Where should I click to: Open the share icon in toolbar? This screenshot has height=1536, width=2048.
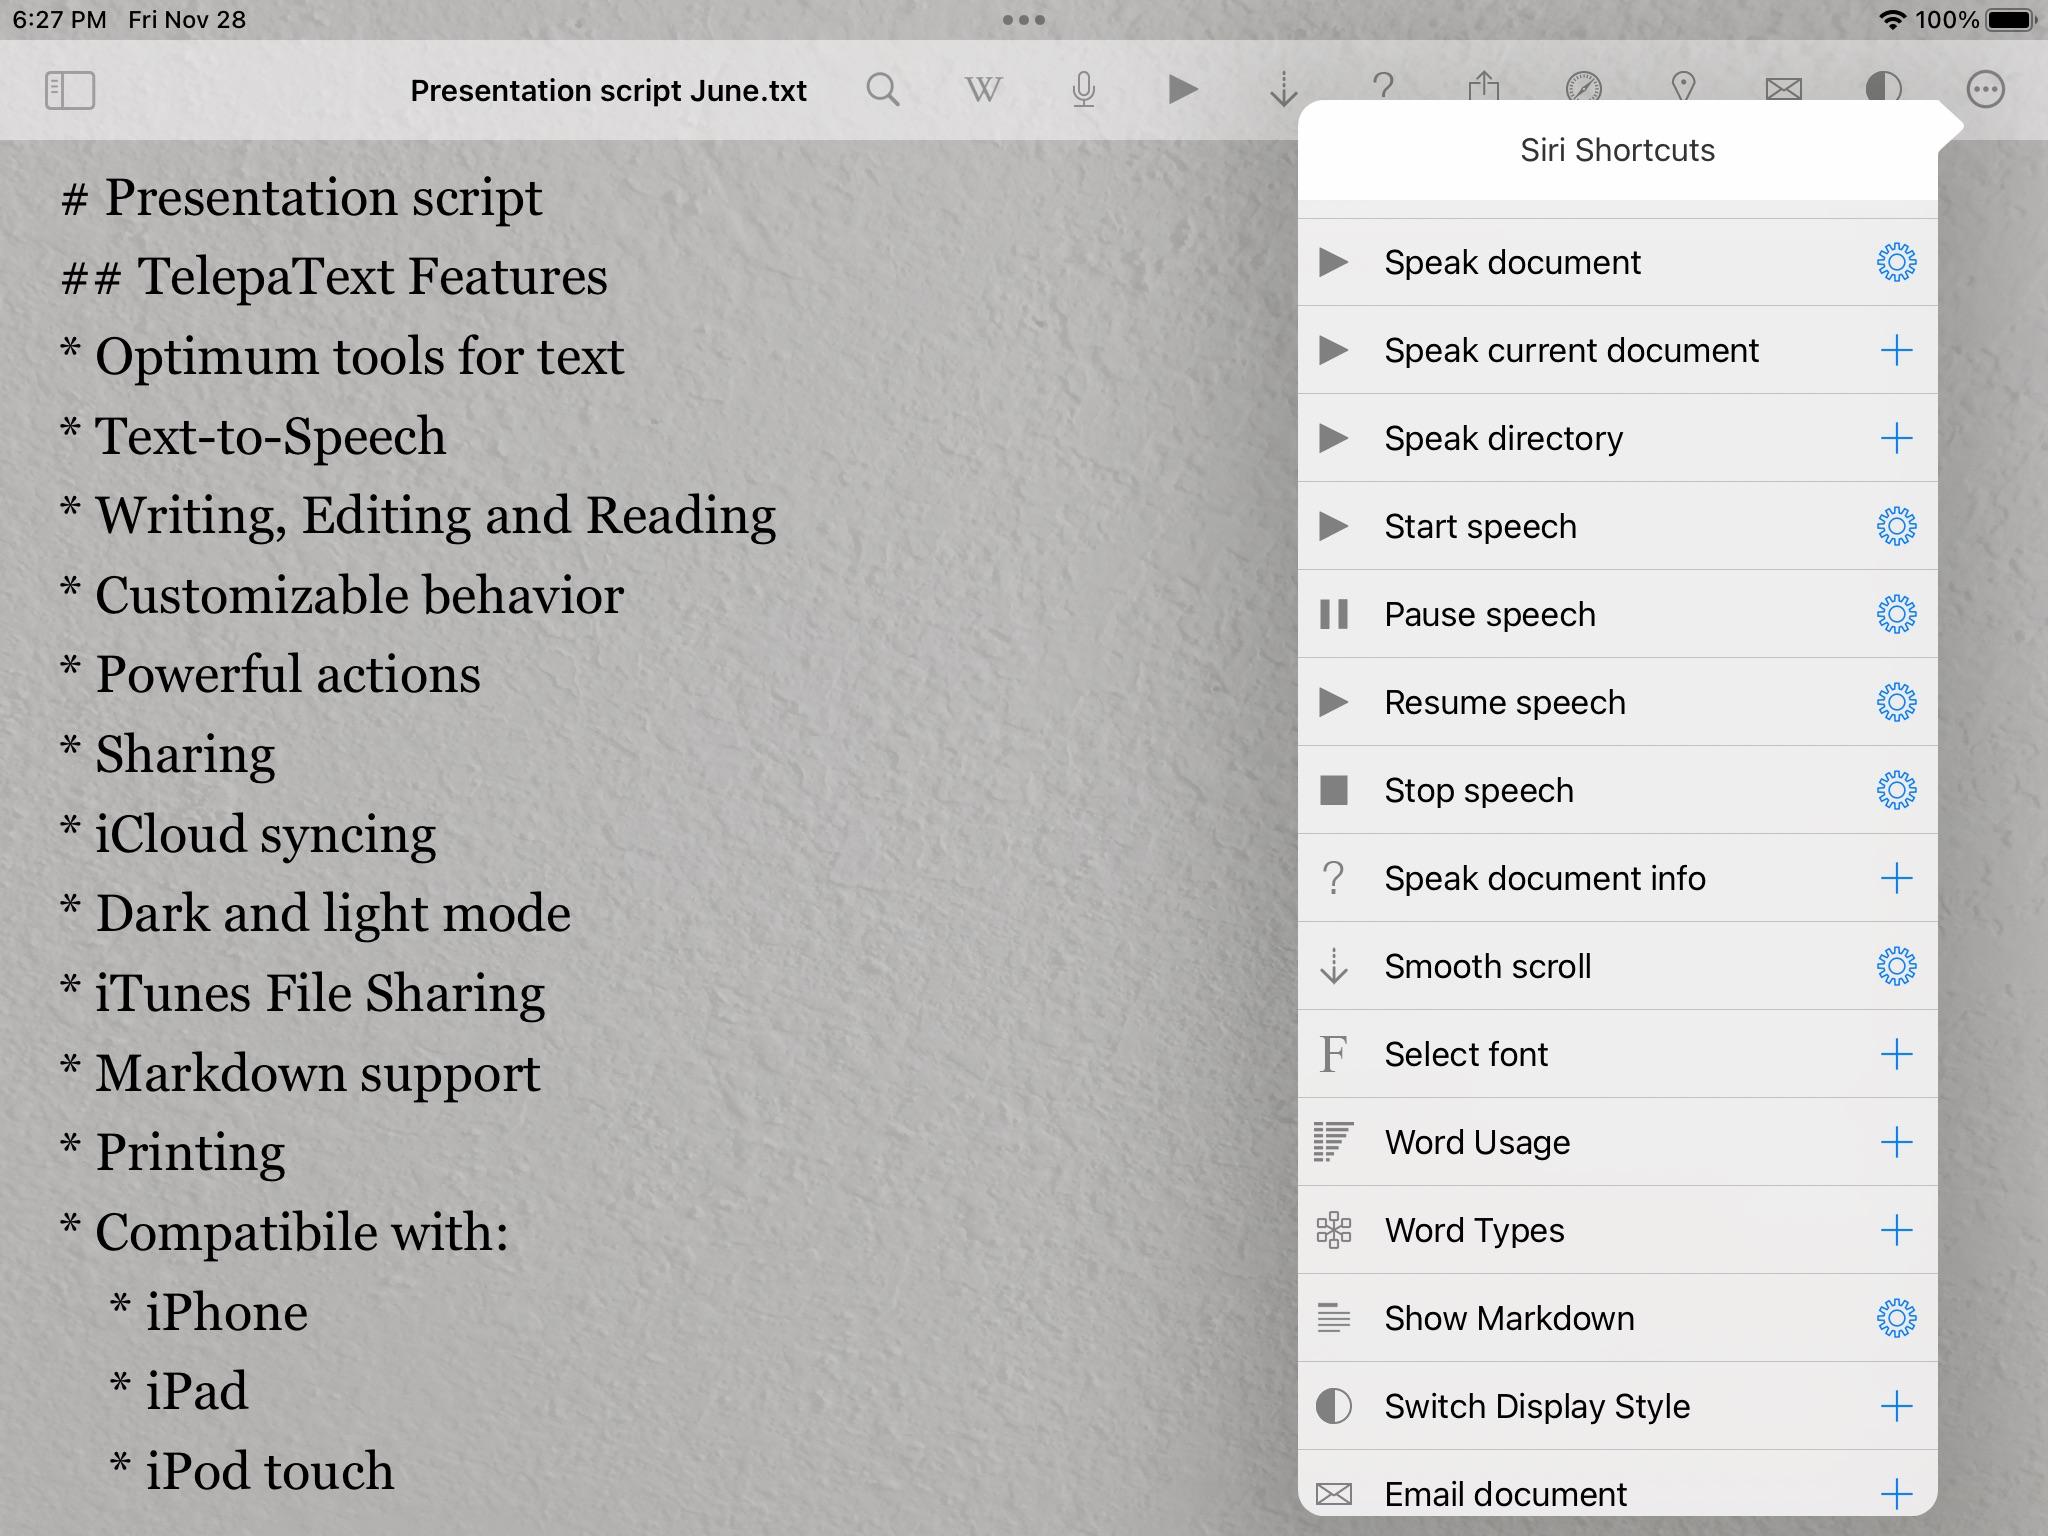point(1483,87)
